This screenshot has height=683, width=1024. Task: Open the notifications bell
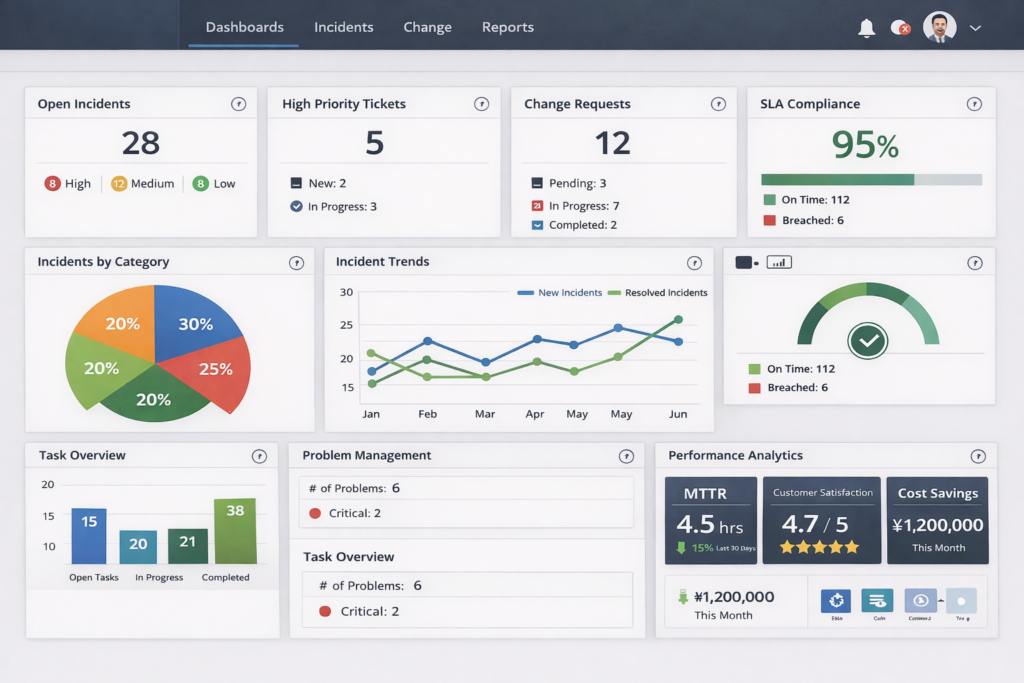click(x=866, y=28)
